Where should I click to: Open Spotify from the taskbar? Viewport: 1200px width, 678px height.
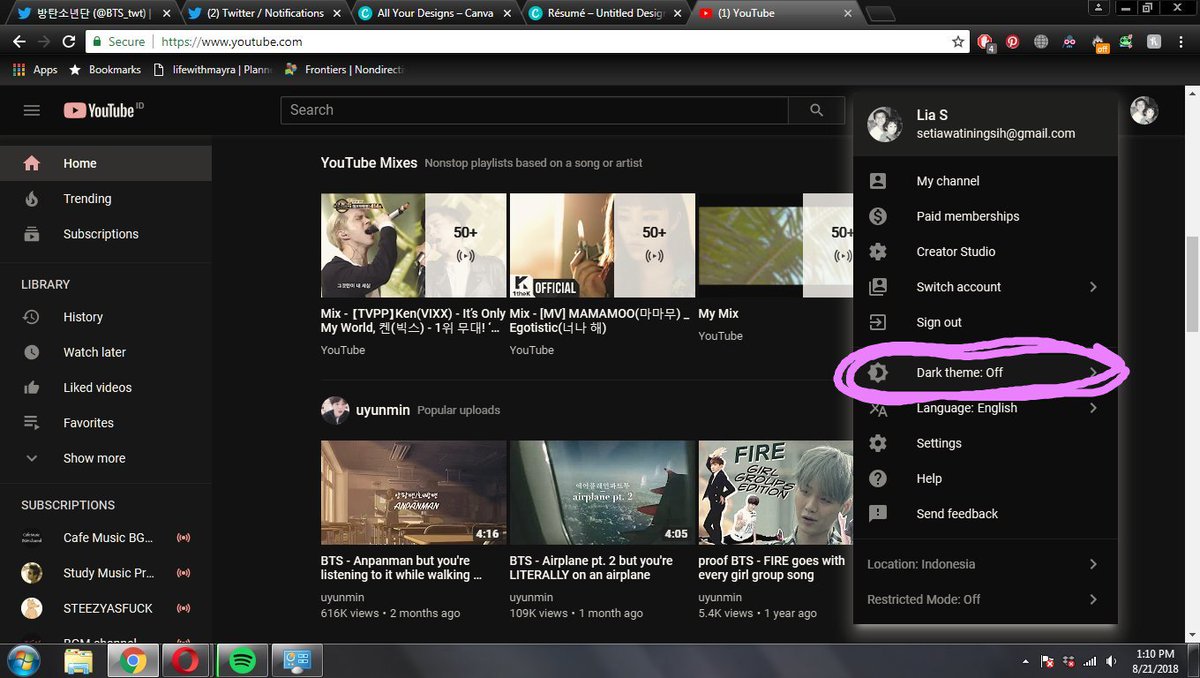(x=241, y=661)
